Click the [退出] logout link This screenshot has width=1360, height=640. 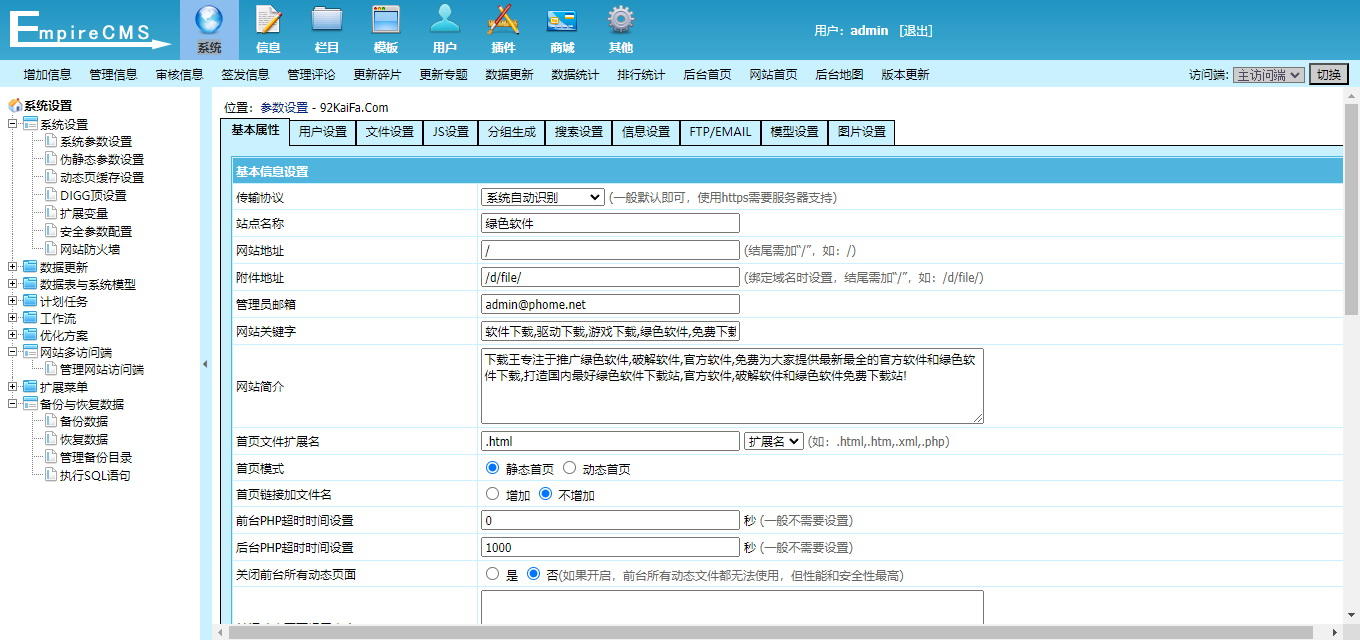click(915, 31)
